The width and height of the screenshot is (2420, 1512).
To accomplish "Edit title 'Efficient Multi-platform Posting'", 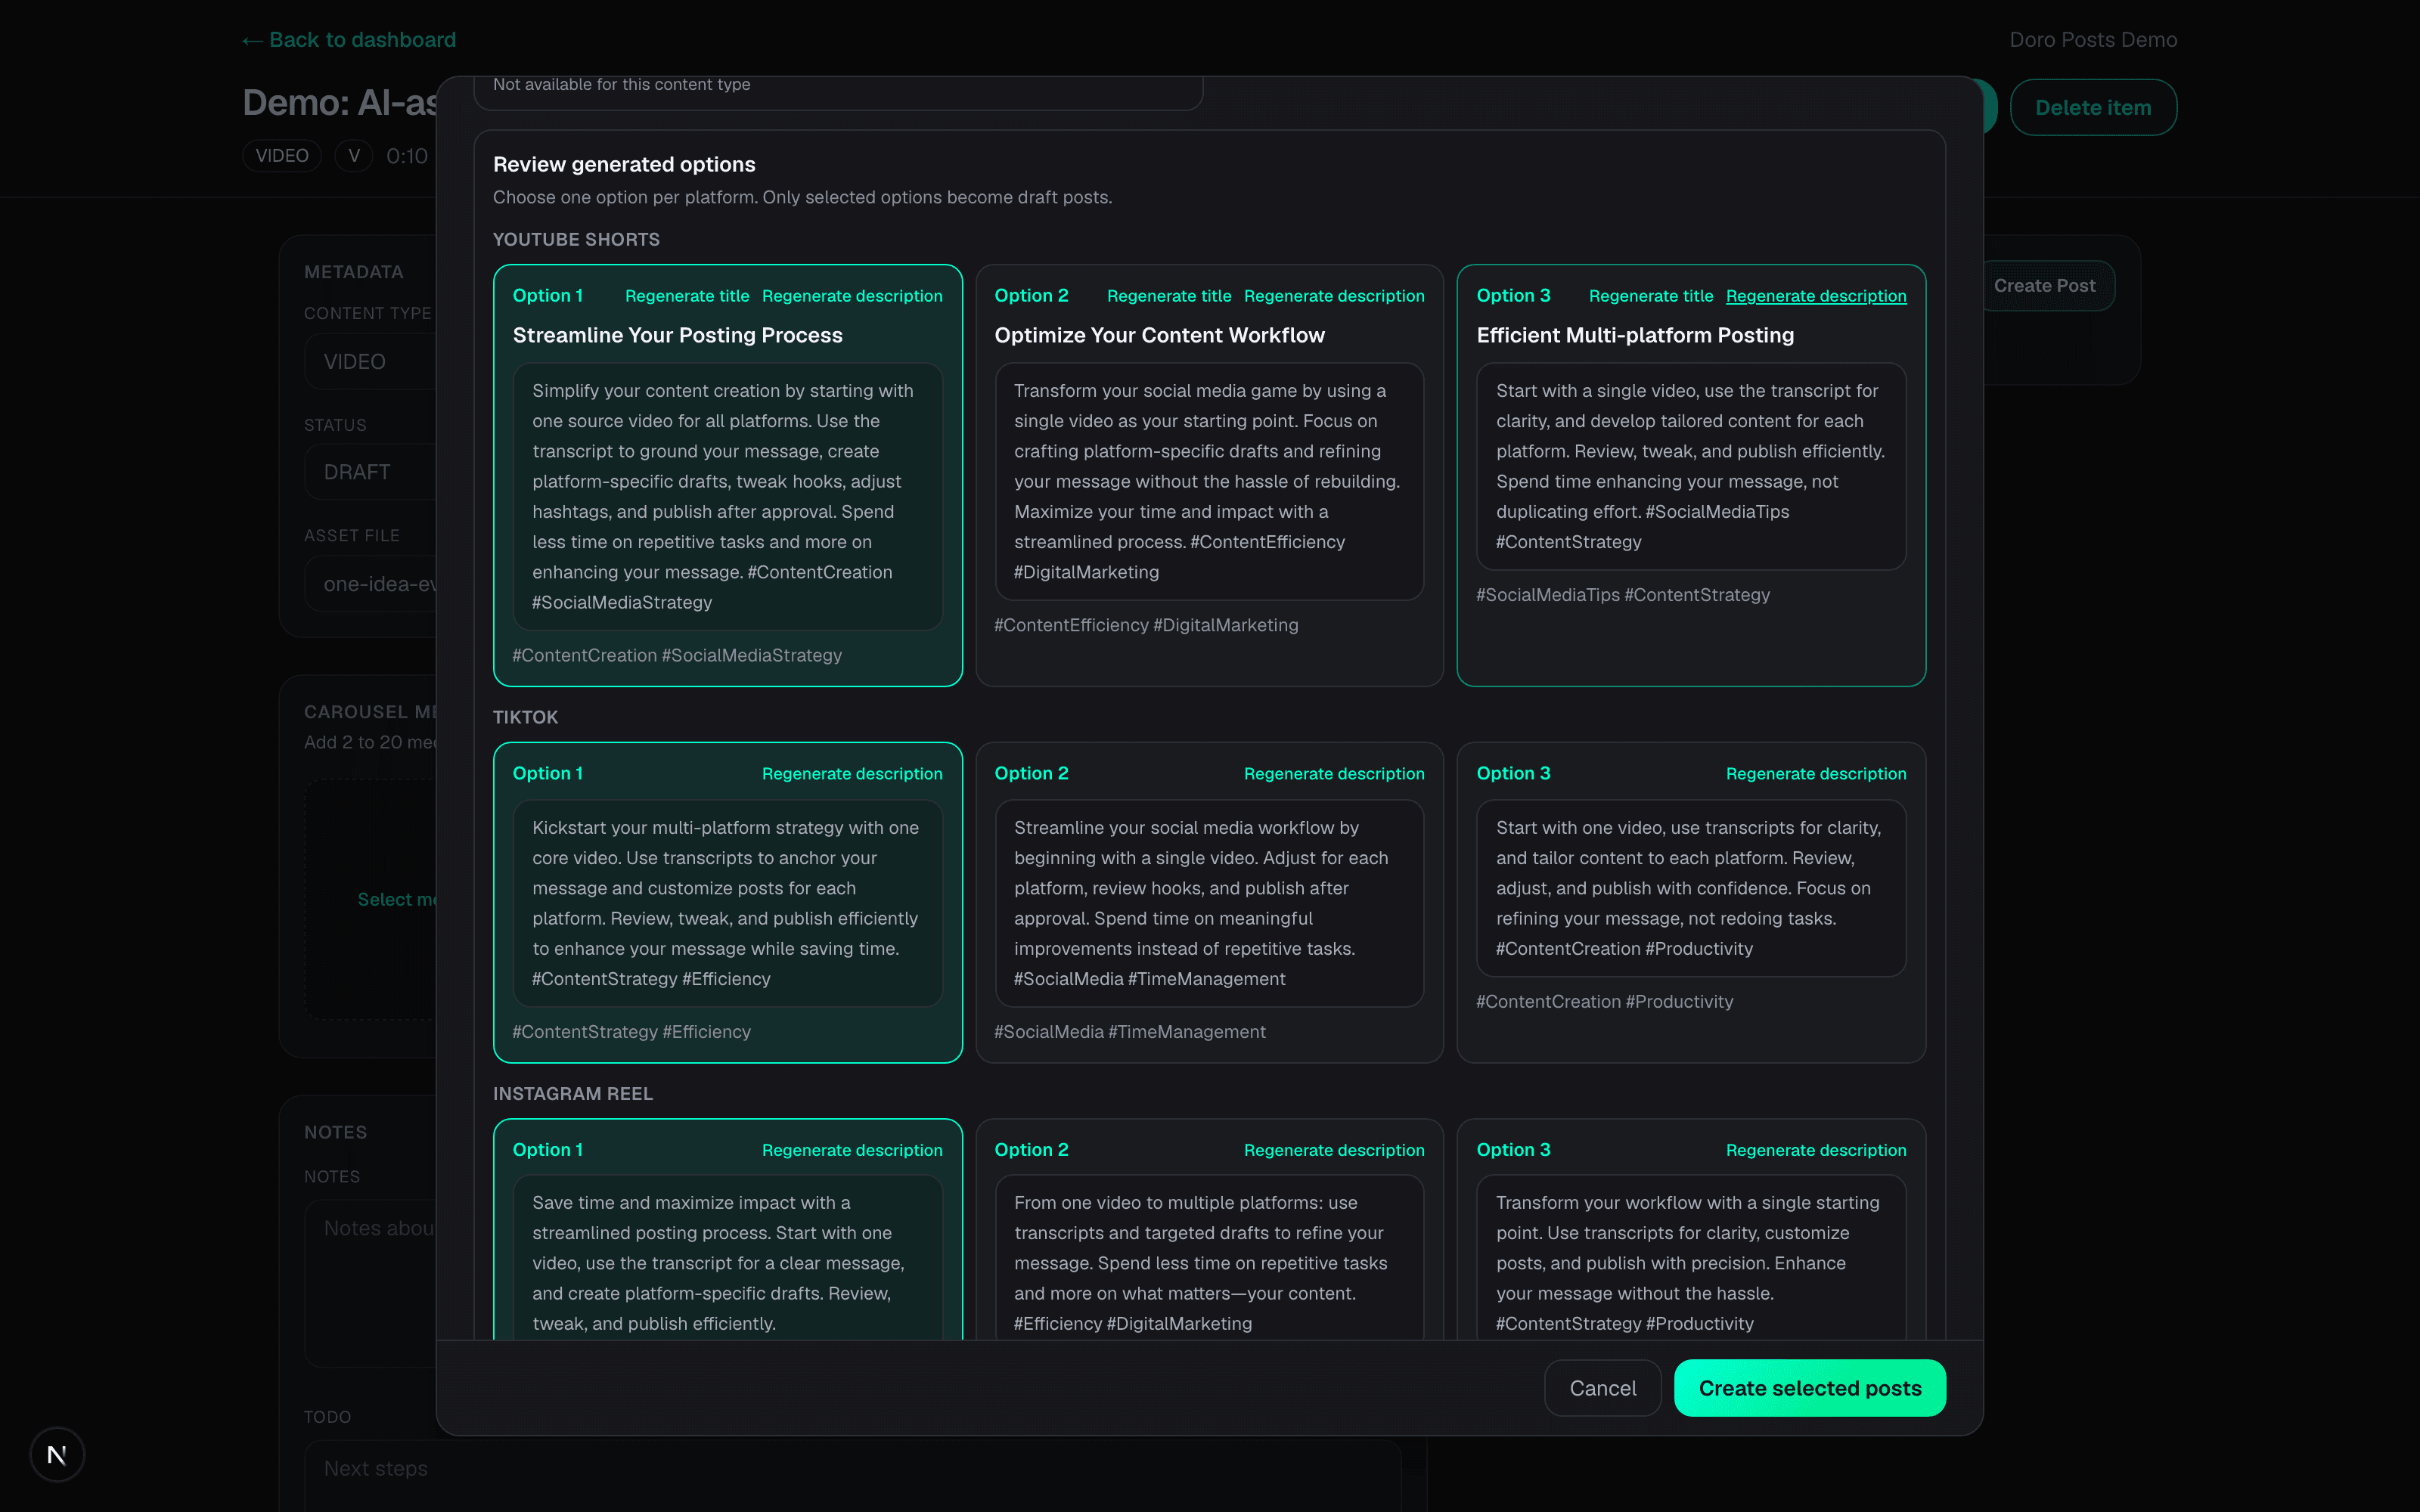I will coord(1635,336).
